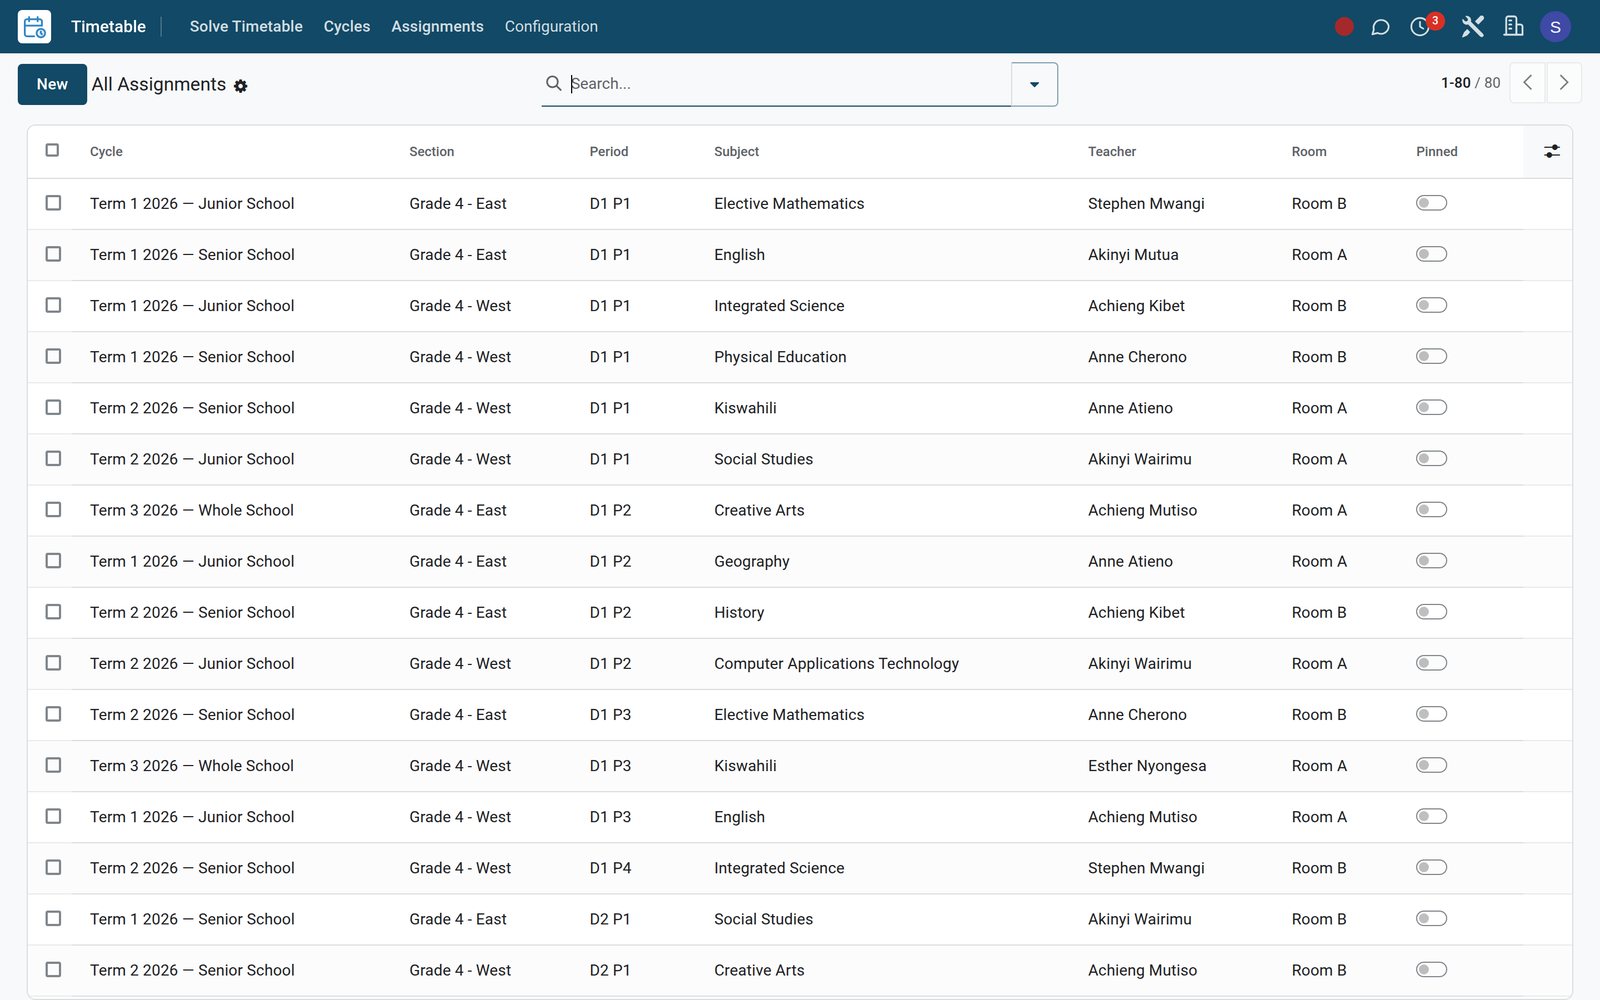Viewport: 1600px width, 1000px height.
Task: Sort by Room column header
Action: point(1309,151)
